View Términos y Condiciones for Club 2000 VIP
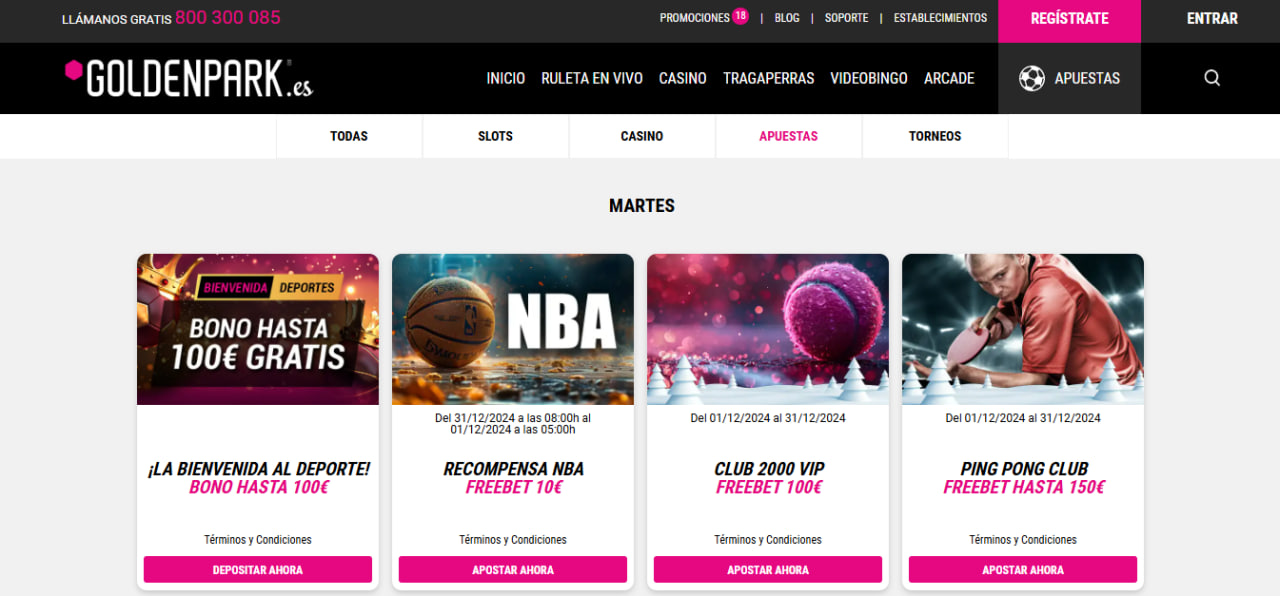The height and width of the screenshot is (596, 1280). pyautogui.click(x=768, y=539)
